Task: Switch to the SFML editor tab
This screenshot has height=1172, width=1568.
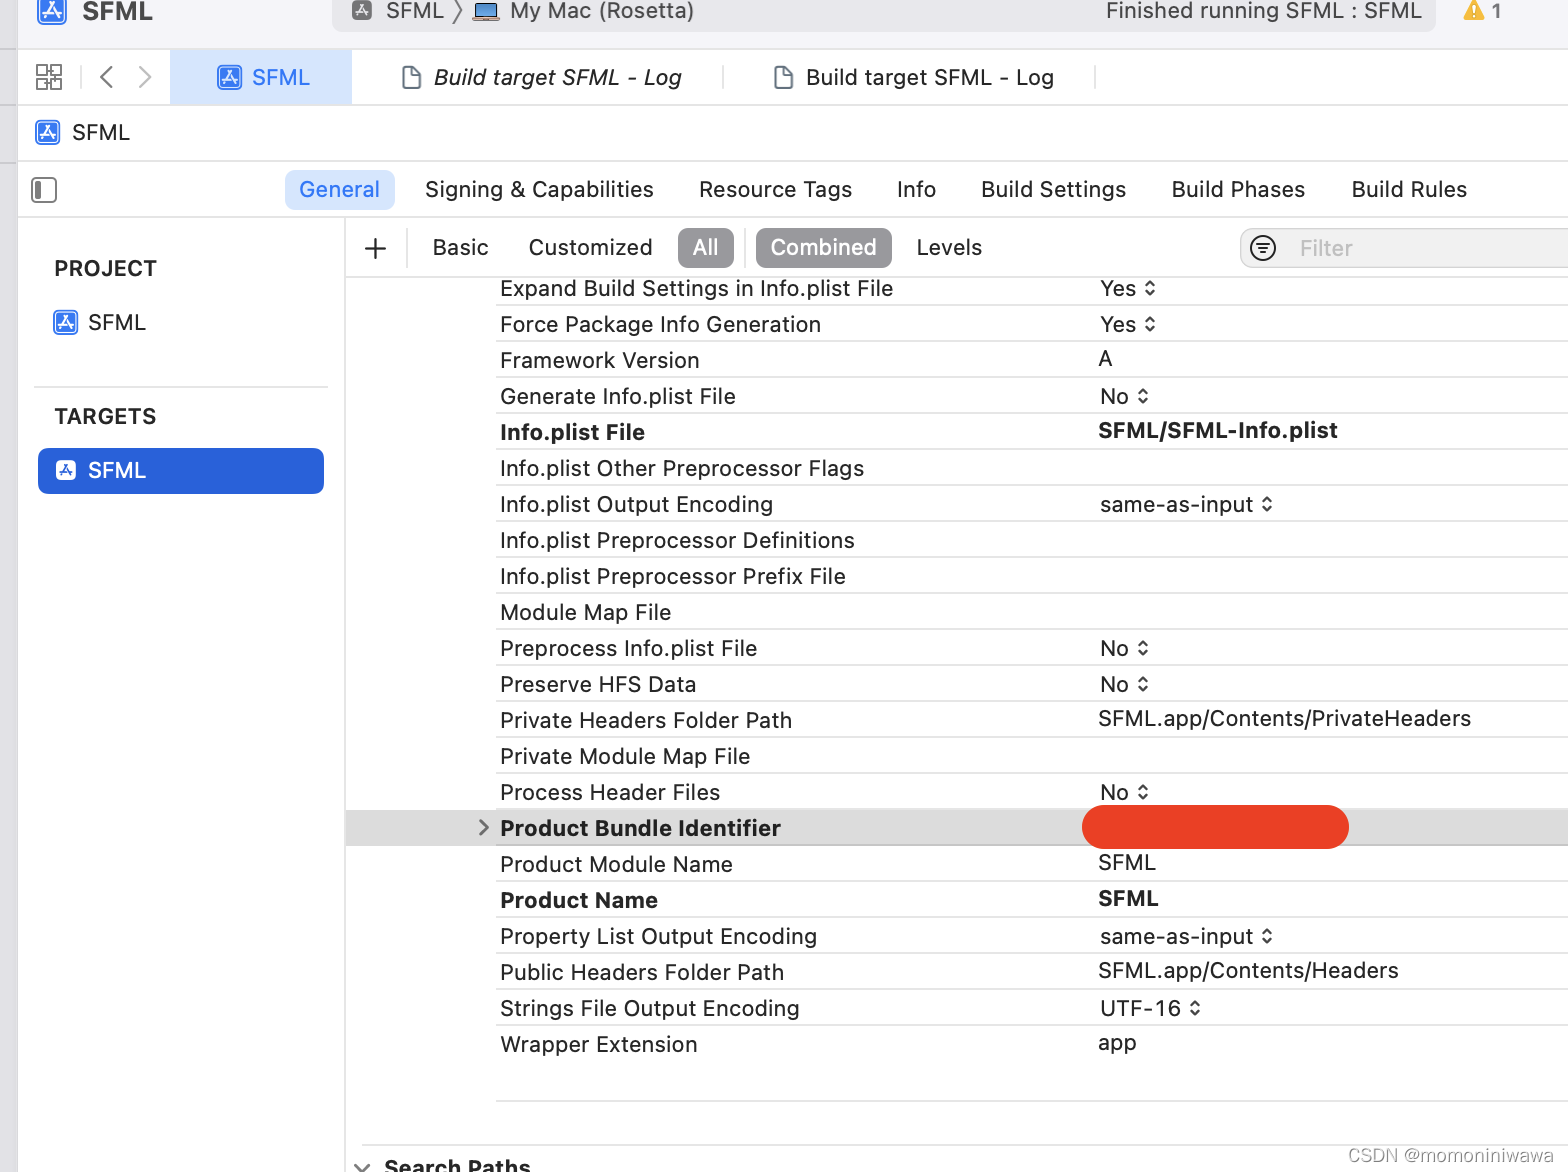Action: coord(261,77)
